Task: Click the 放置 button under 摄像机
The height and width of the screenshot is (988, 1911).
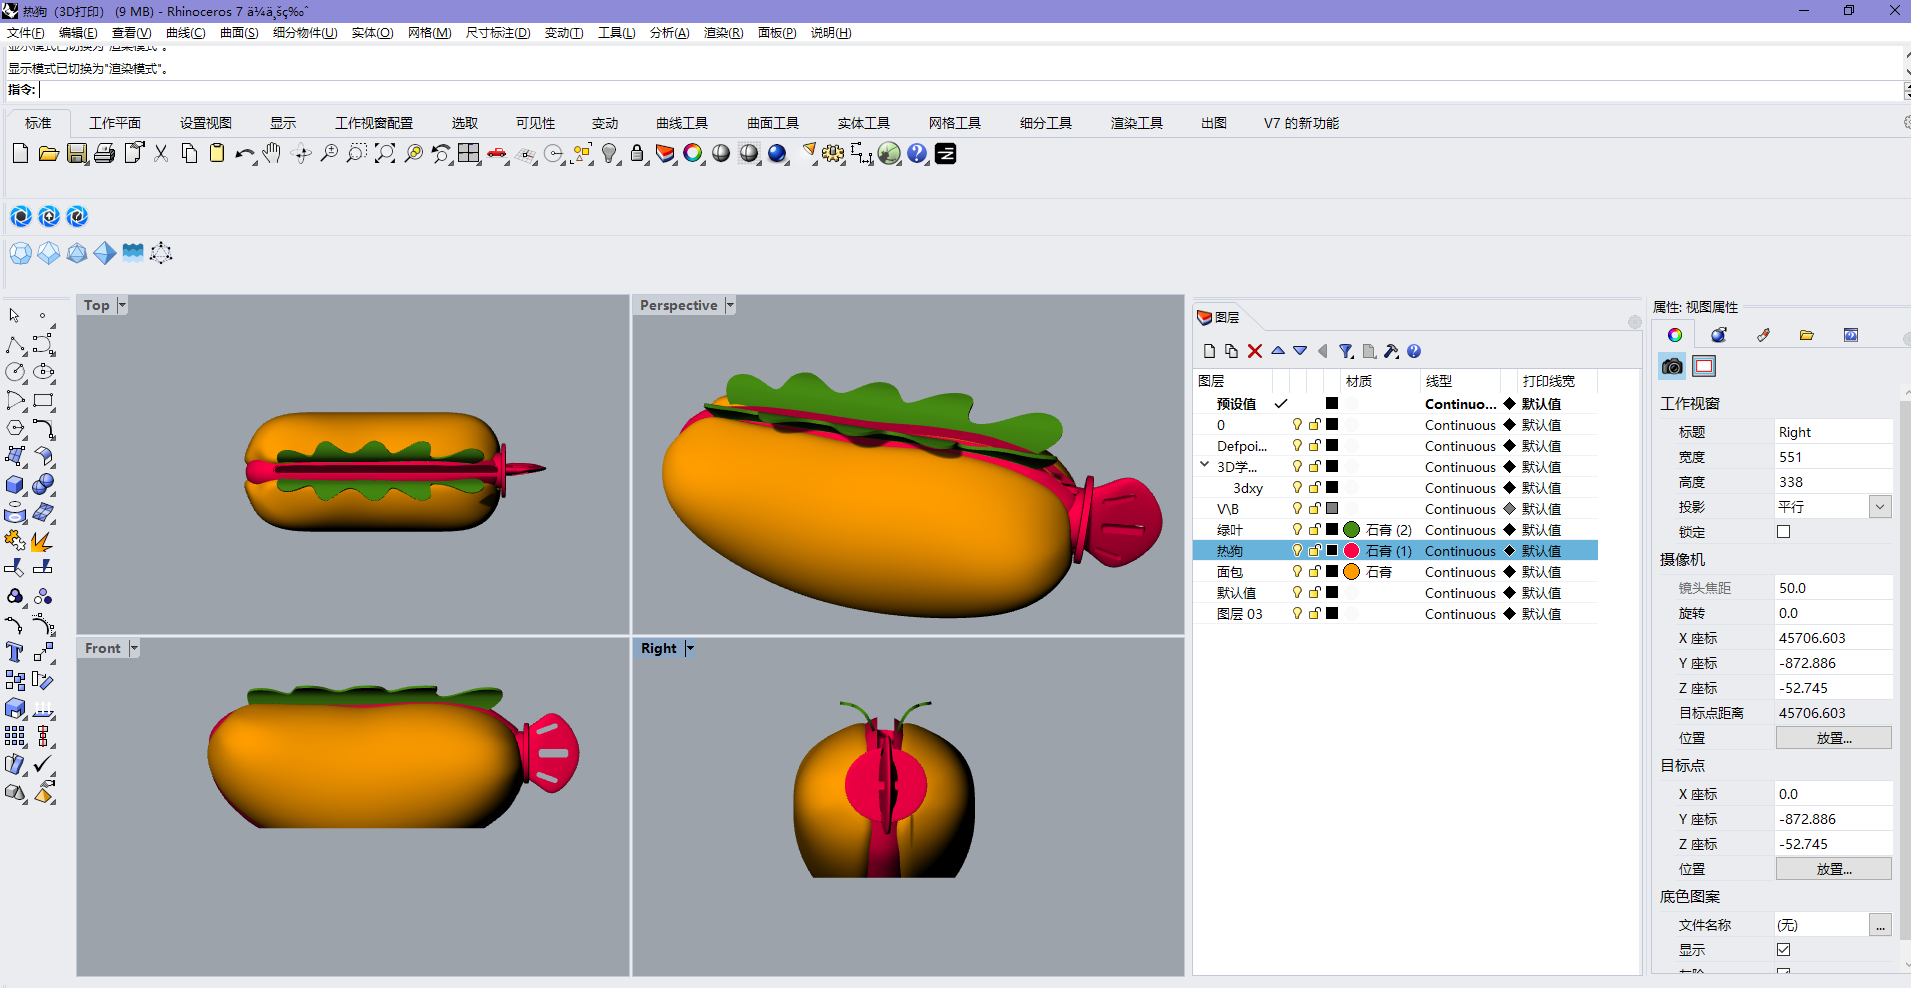Action: coord(1833,737)
